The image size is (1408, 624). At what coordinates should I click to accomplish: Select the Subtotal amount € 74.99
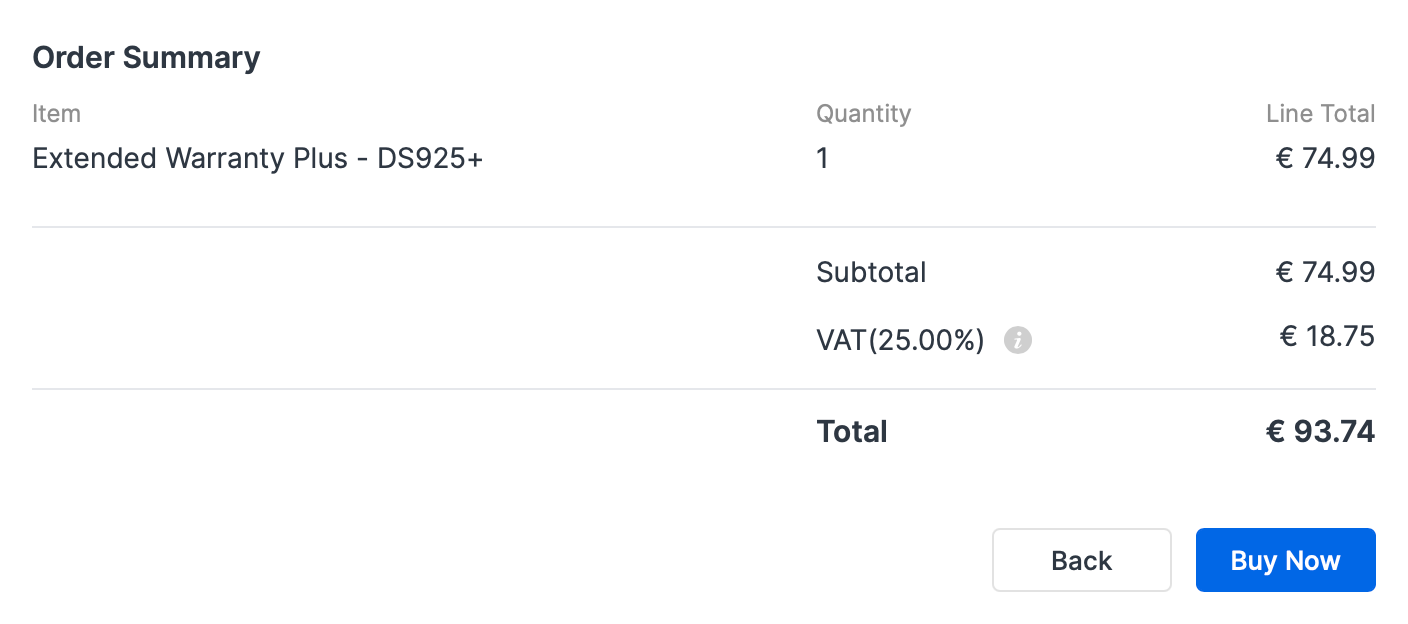coord(1325,272)
